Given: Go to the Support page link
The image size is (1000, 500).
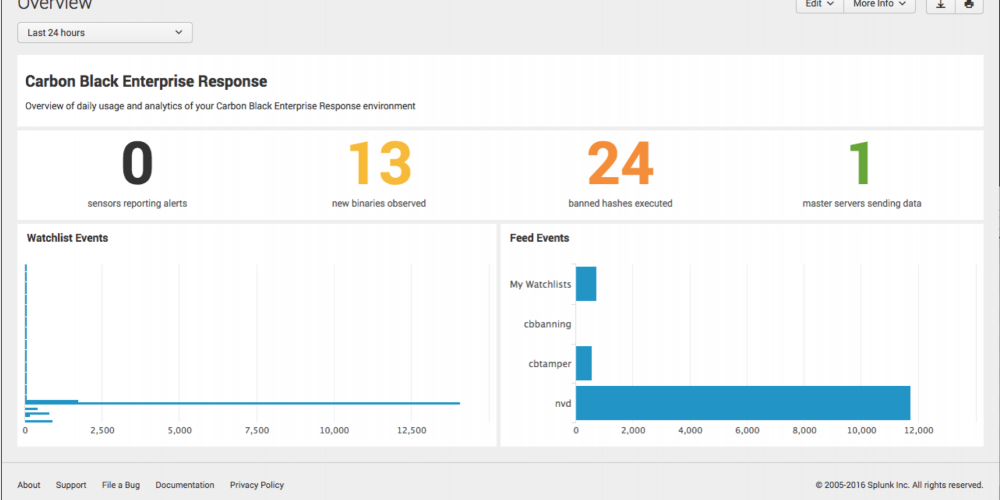Looking at the screenshot, I should click(71, 485).
